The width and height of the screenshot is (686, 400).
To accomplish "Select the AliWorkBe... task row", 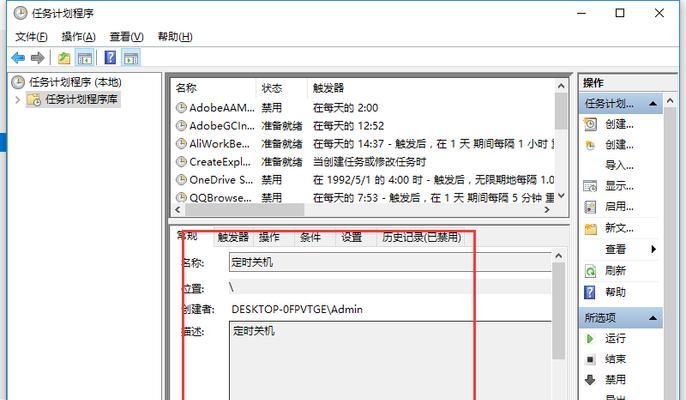I will [364, 144].
